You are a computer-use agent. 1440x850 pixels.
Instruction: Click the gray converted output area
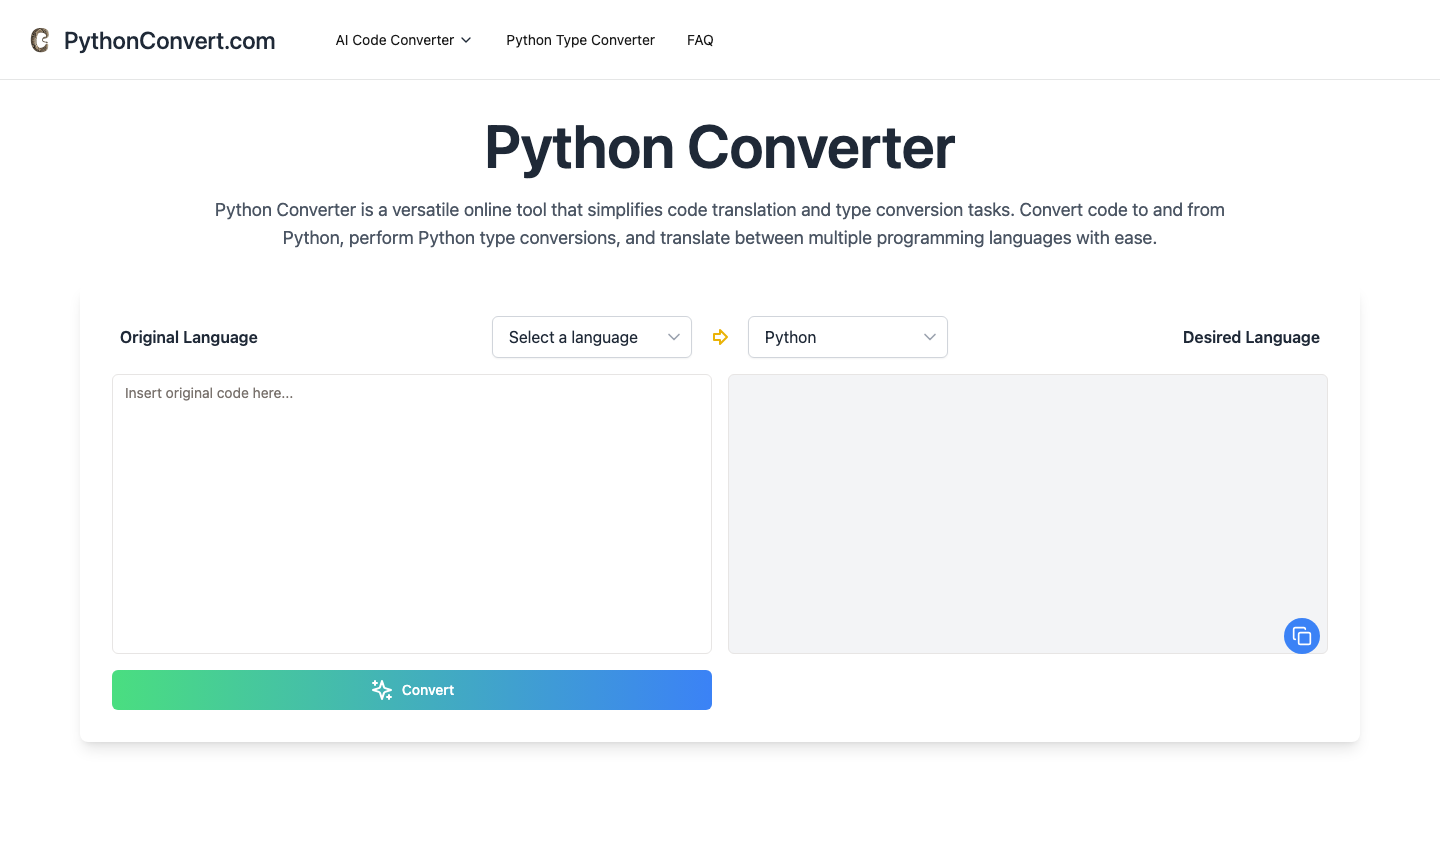point(1028,514)
